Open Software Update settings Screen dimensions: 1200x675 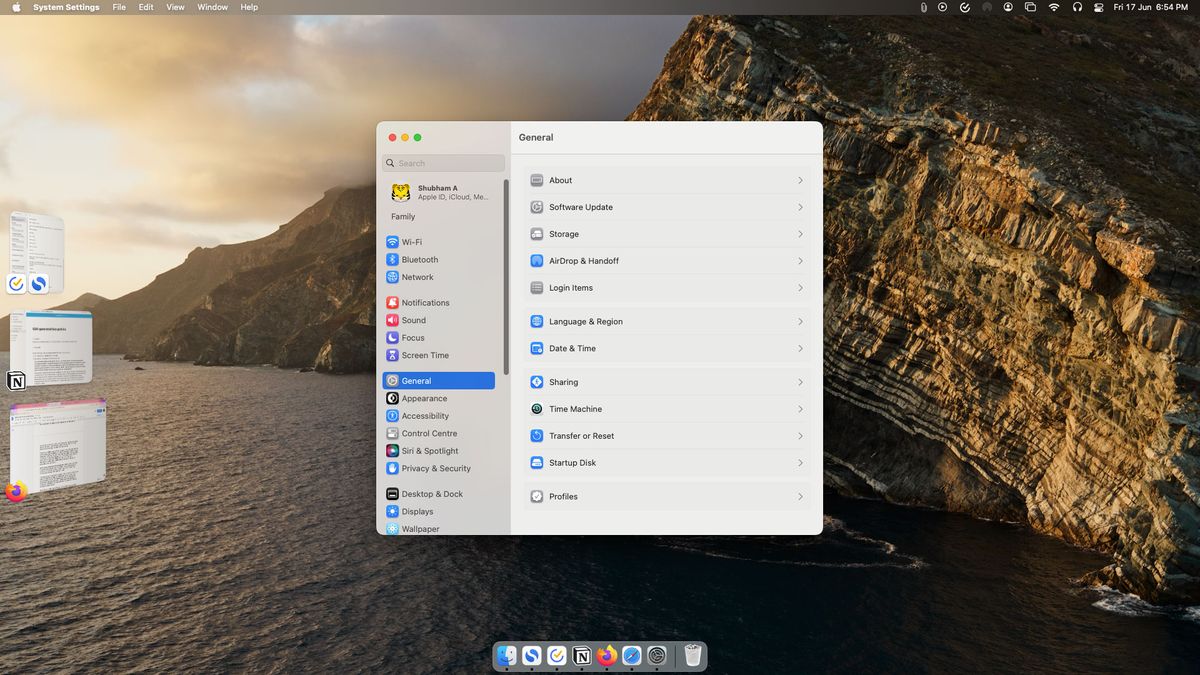click(x=580, y=207)
